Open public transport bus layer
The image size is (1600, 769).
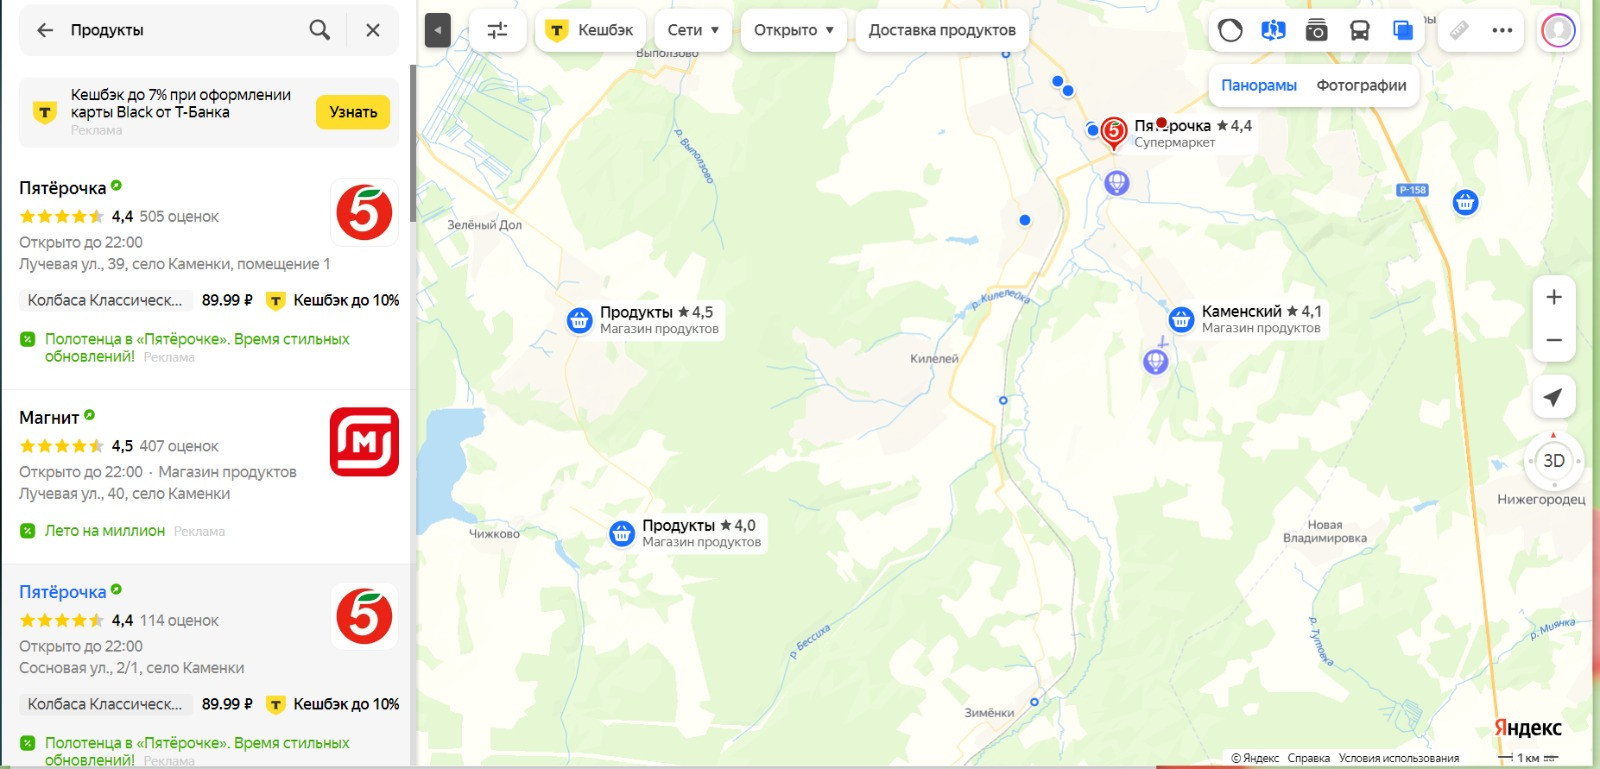[1359, 31]
